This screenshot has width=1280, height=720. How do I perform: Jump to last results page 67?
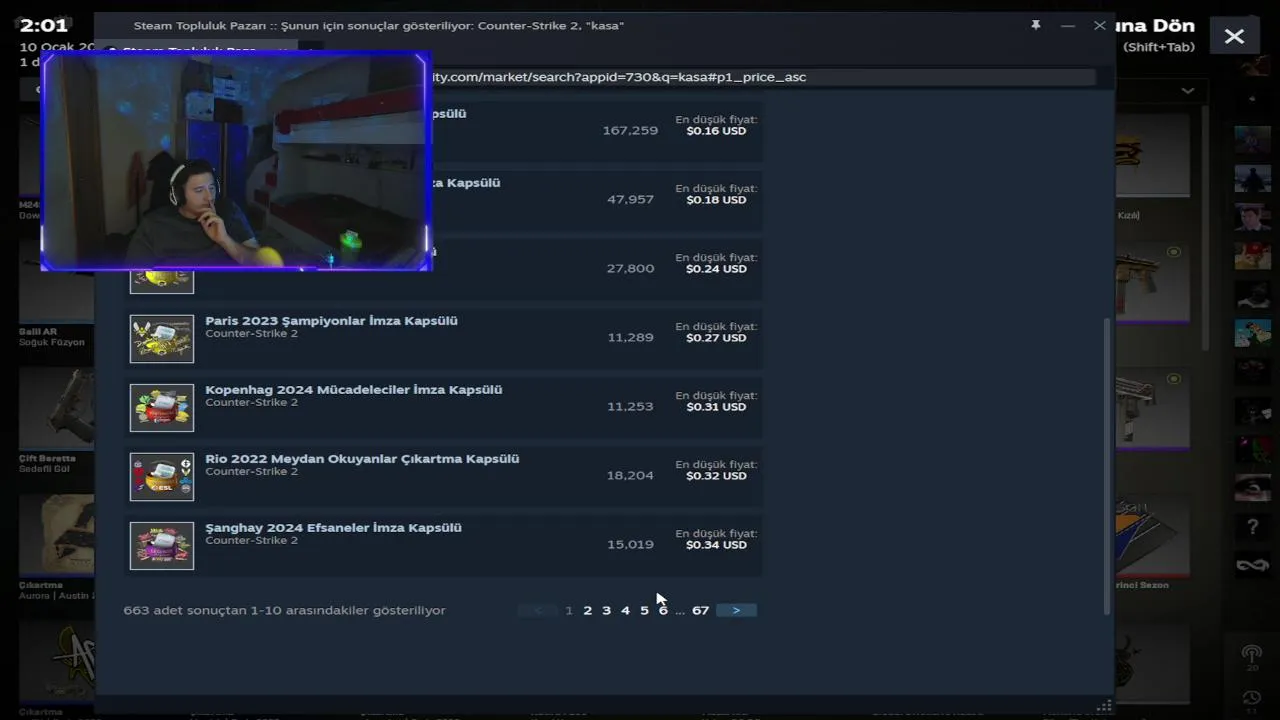click(700, 610)
